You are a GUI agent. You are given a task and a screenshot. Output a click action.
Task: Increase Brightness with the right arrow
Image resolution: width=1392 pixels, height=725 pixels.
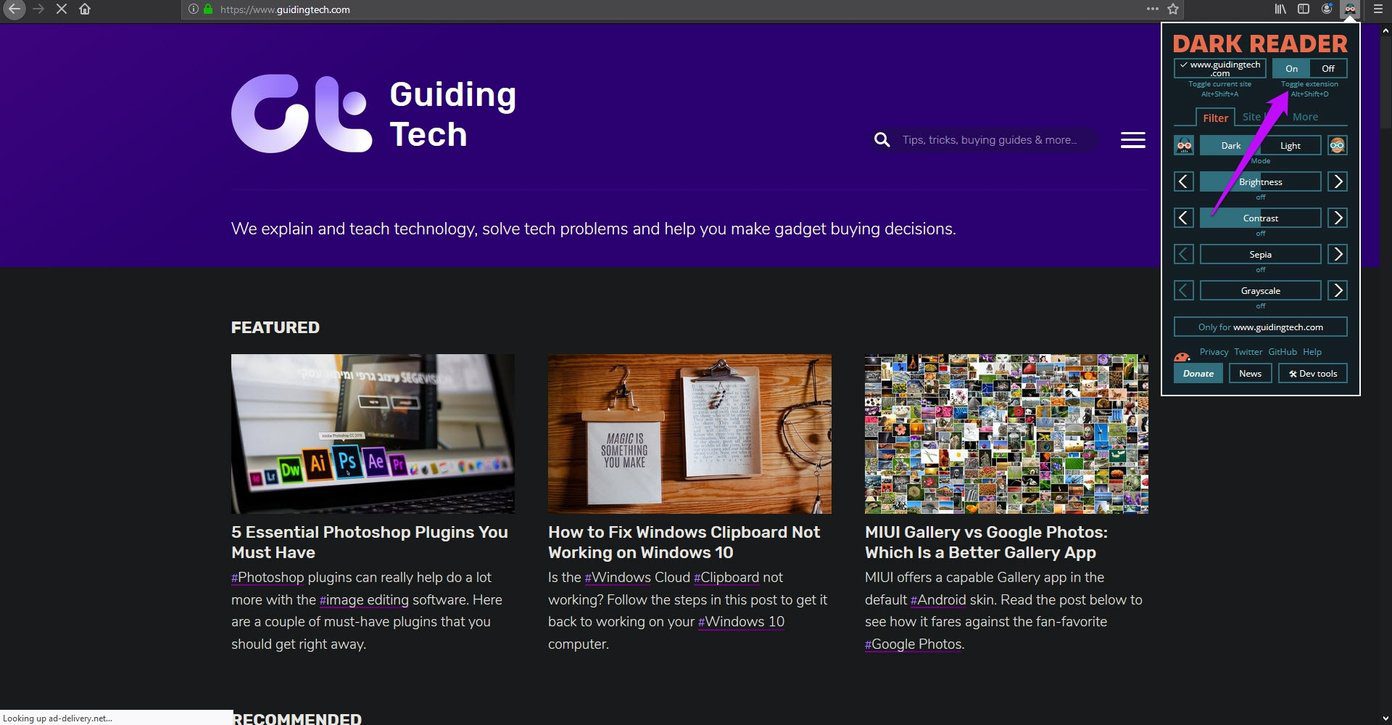click(1338, 182)
